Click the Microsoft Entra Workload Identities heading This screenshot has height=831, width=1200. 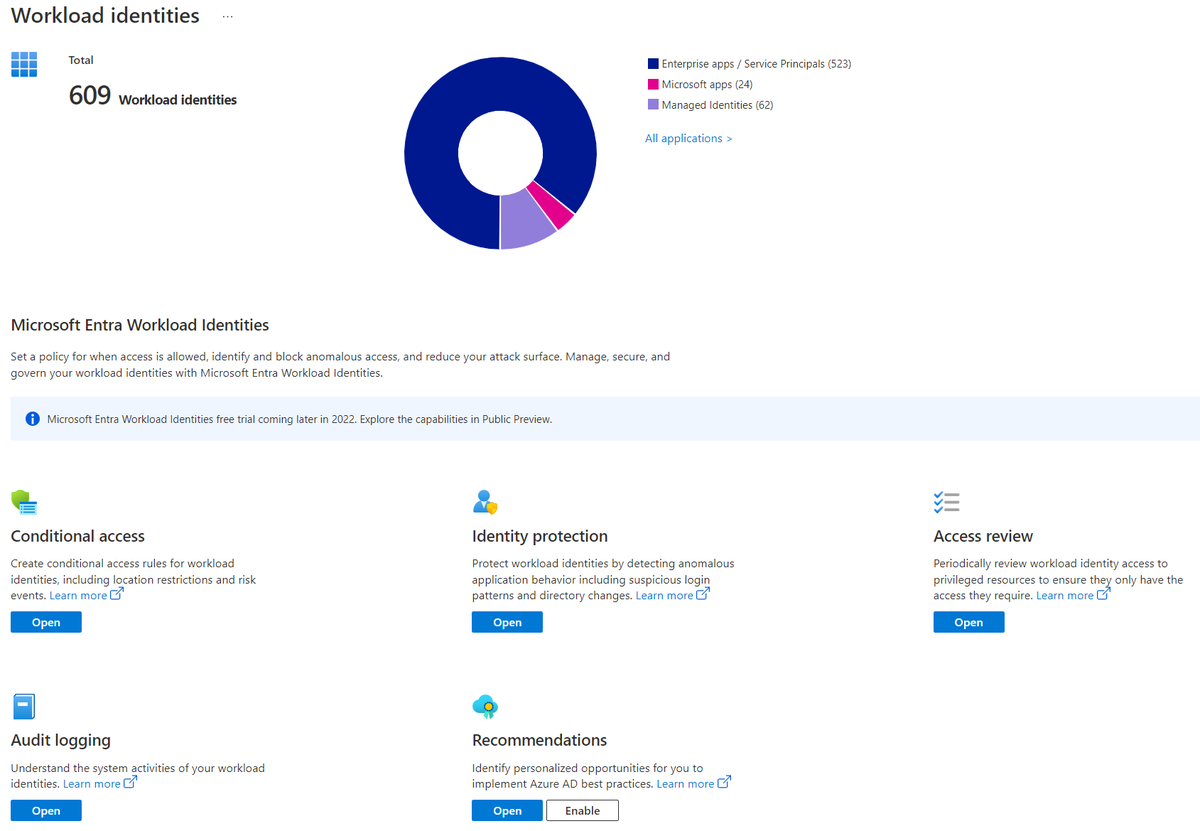[x=140, y=325]
